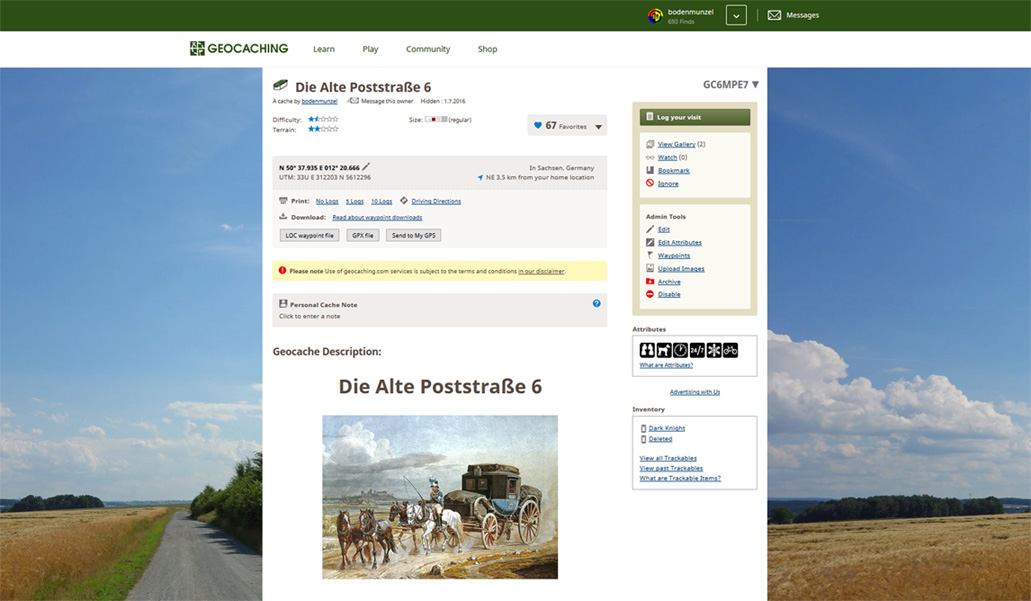The height and width of the screenshot is (601, 1031).
Task: Click the bodenmunzel profile avatar
Action: point(655,15)
